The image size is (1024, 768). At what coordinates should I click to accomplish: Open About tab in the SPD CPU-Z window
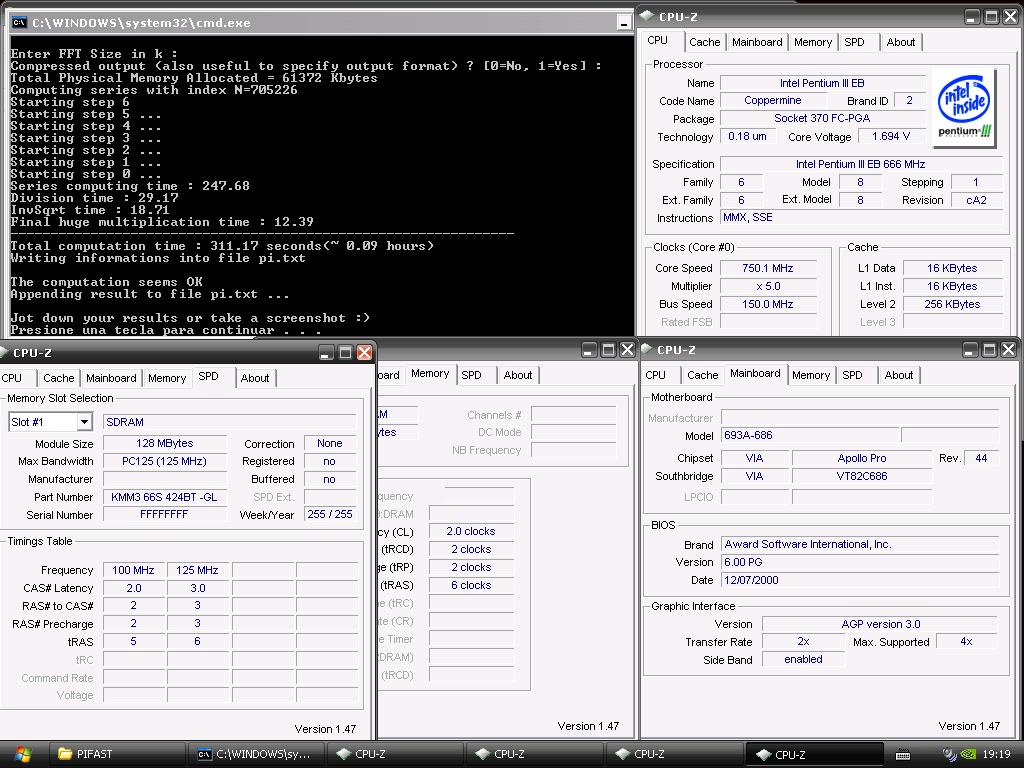[x=255, y=378]
